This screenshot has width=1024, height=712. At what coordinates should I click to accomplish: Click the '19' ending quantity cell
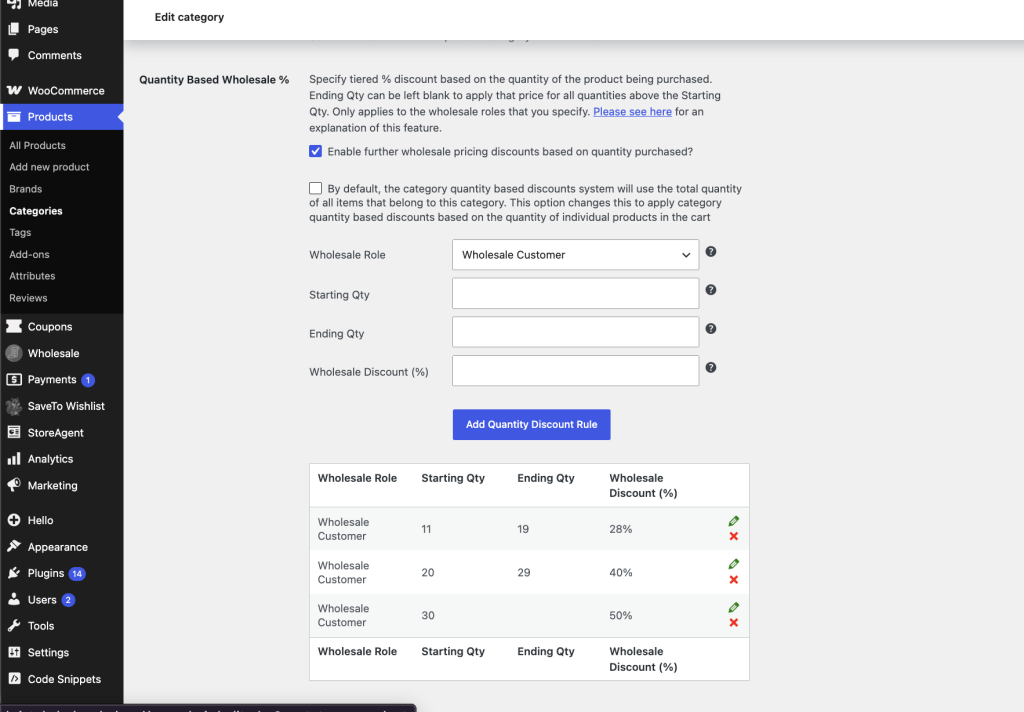[523, 529]
